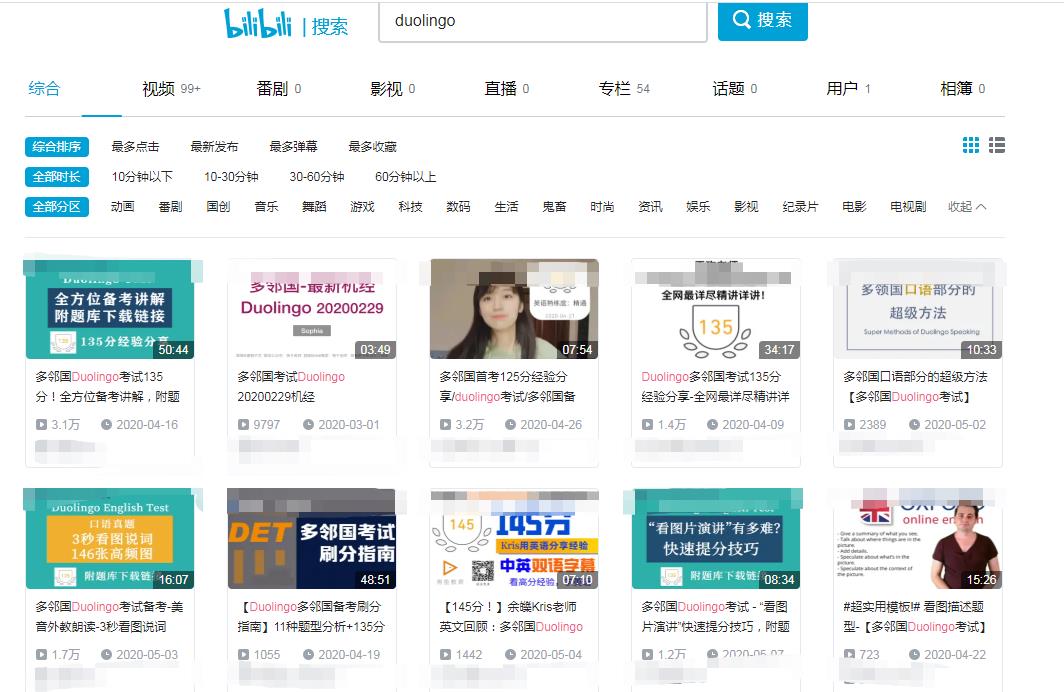Open title 多邻国考试Duolingo 20200229机经

point(291,387)
